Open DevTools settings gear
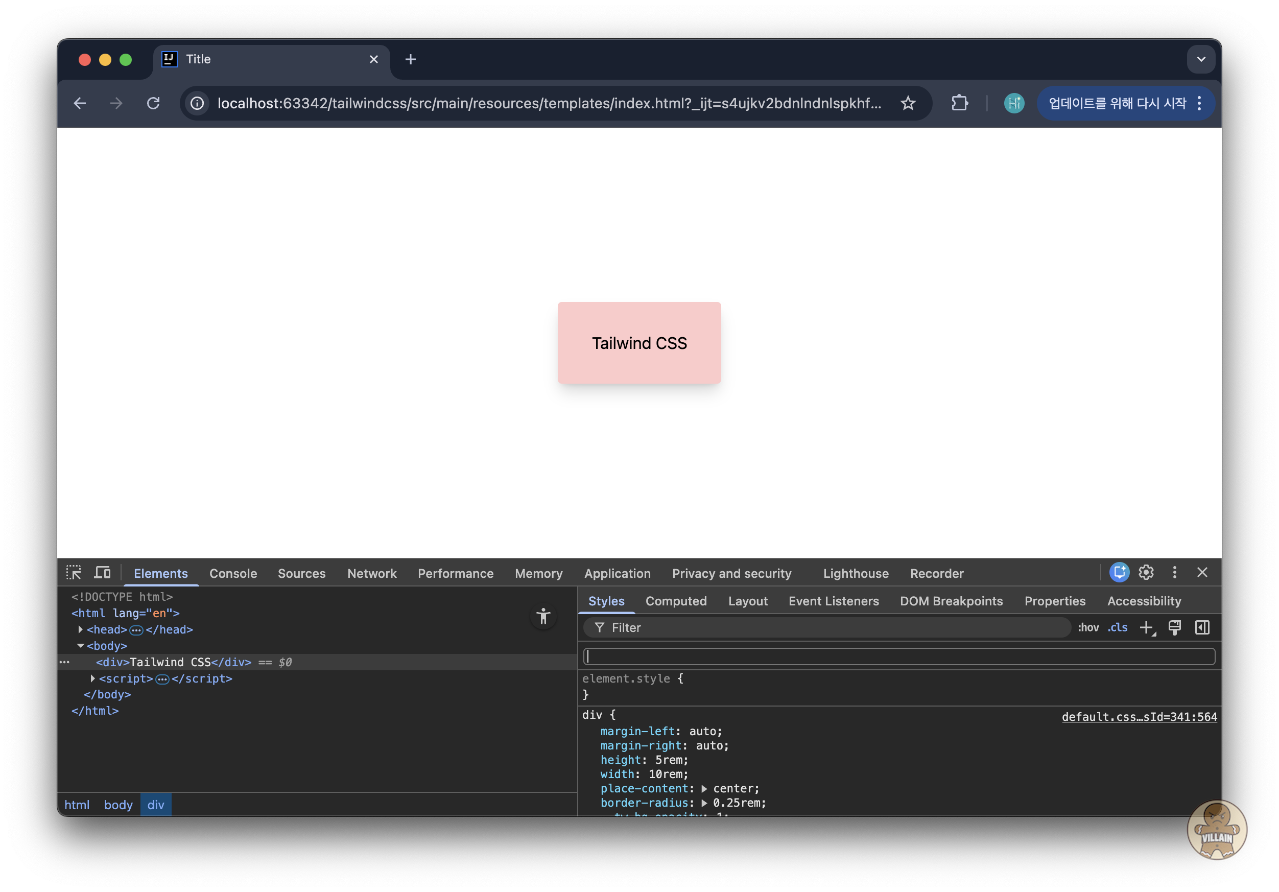 pos(1146,573)
